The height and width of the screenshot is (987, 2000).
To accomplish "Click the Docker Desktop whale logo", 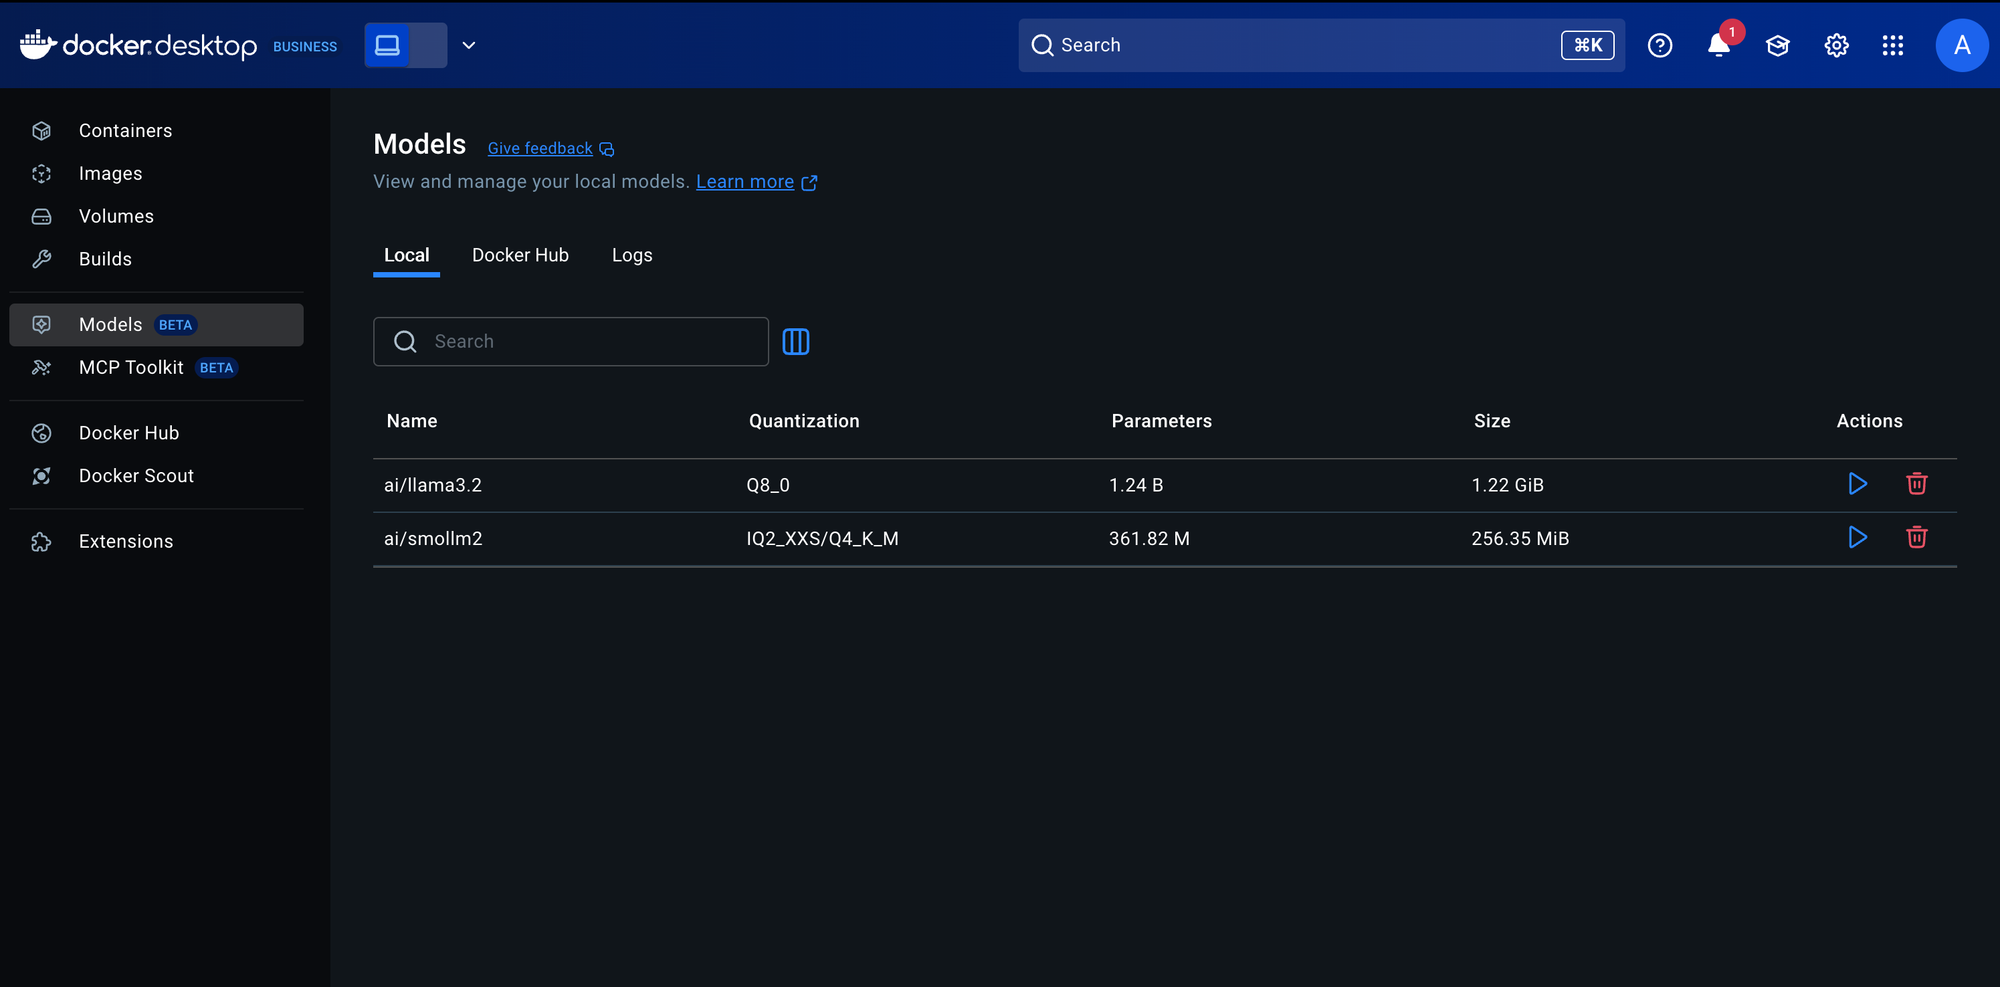I will tap(38, 45).
